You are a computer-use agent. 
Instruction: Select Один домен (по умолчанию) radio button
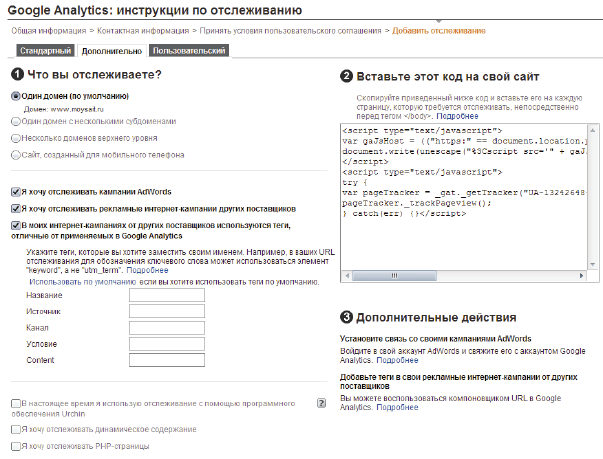(15, 96)
